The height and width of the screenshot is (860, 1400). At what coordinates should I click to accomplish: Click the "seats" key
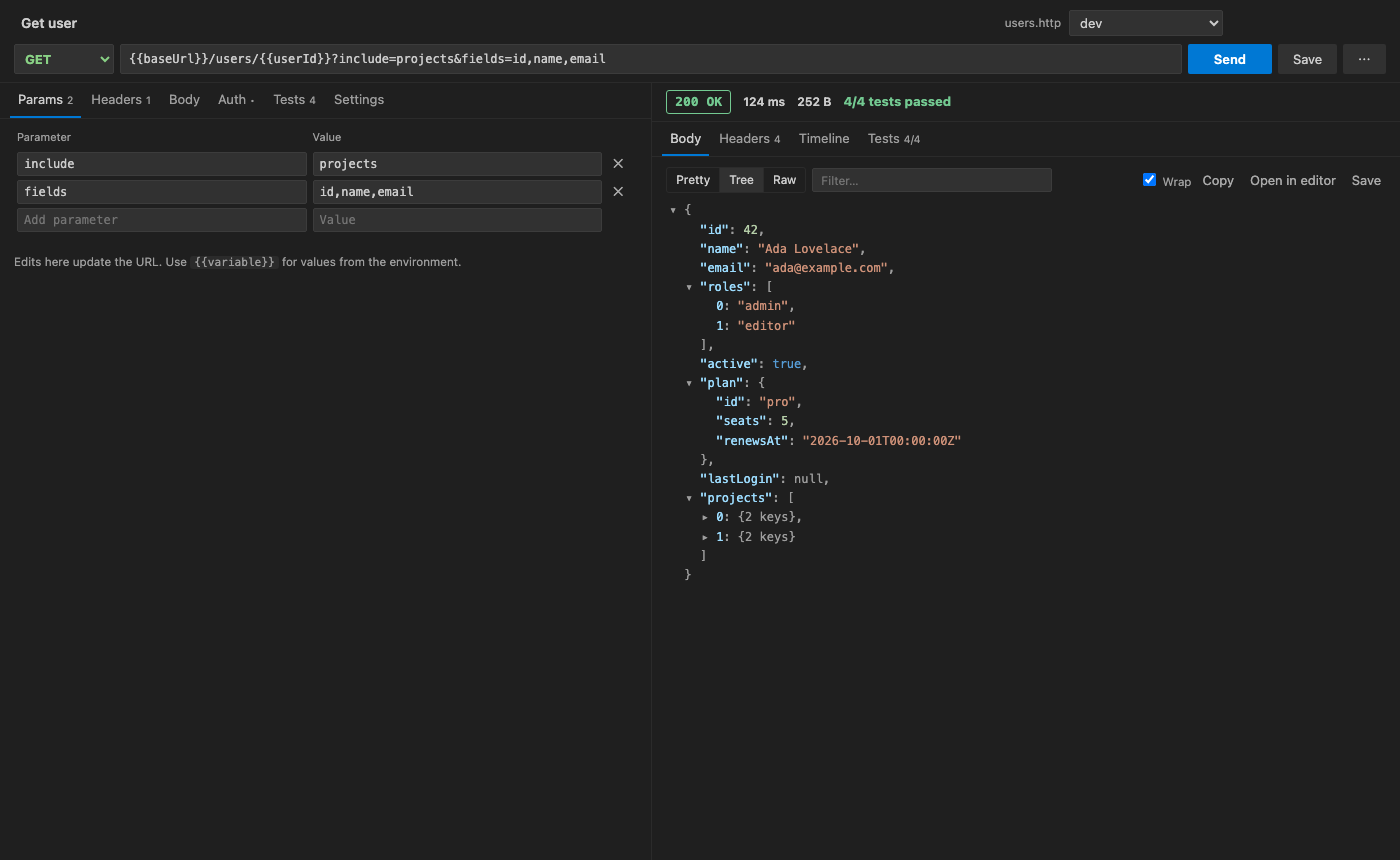click(x=740, y=421)
